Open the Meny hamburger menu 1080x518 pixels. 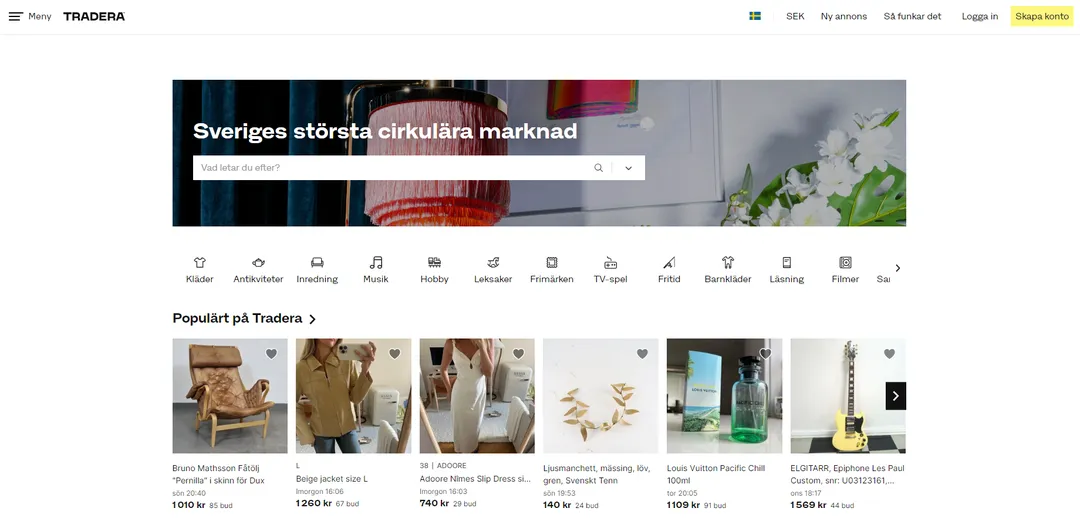(30, 17)
